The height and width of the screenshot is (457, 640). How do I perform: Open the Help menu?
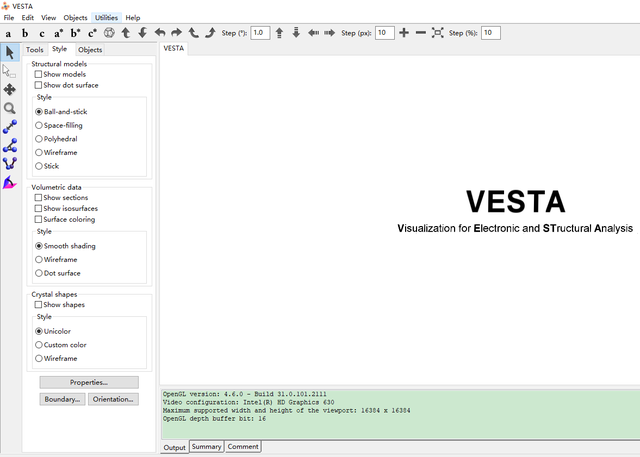click(133, 18)
